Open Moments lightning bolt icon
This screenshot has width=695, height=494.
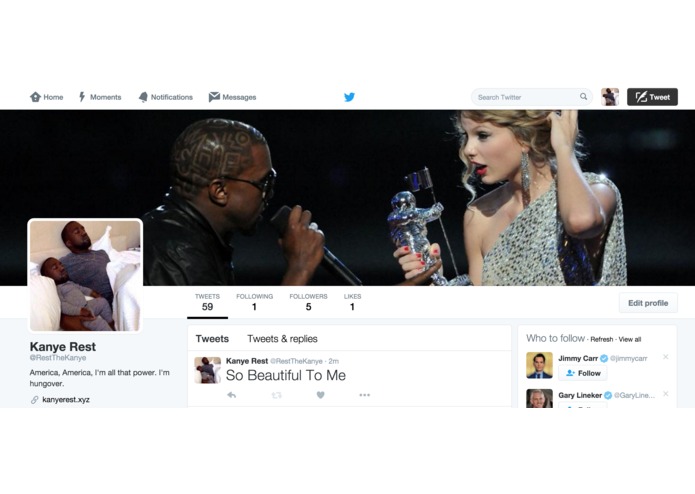pos(82,97)
